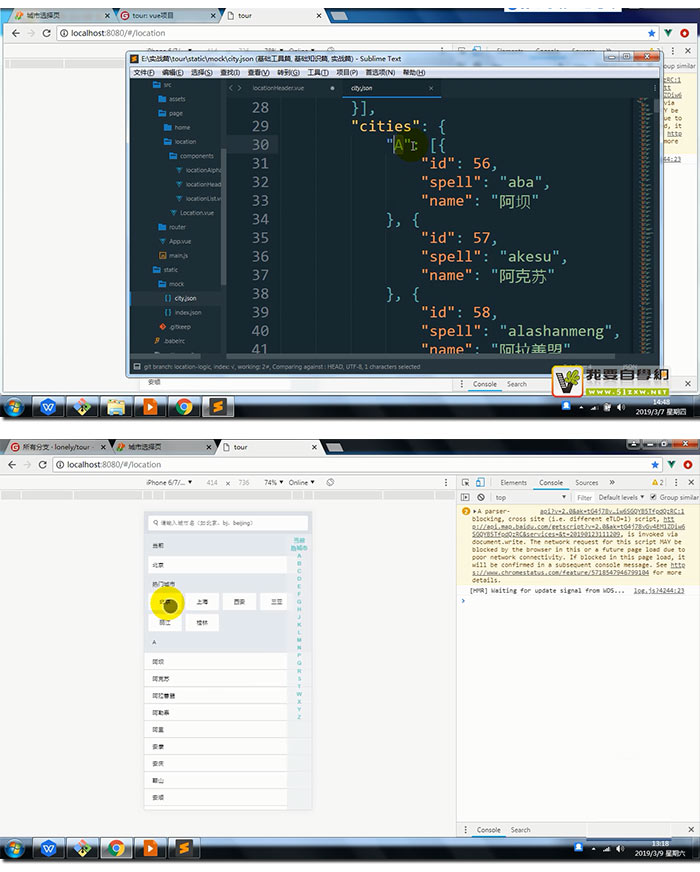This screenshot has height=872, width=700.
Task: Collapse the page folder in the Sublime sidebar
Action: [170, 113]
